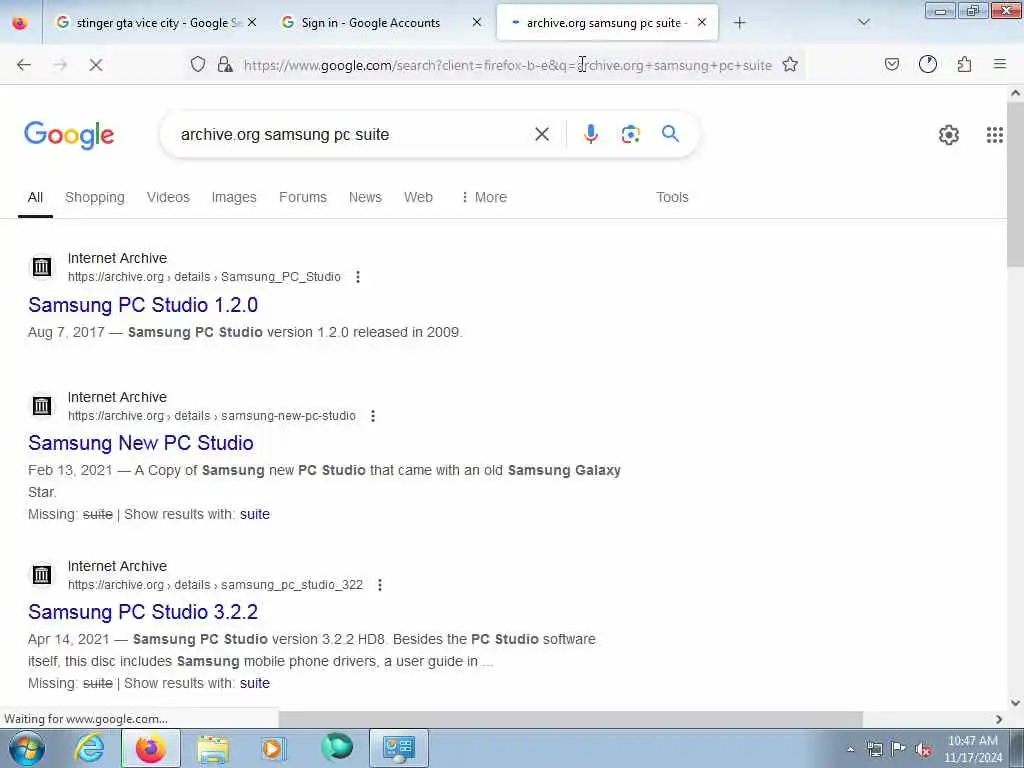Viewport: 1024px width, 768px height.
Task: Open options for samsung-new-pc-studio result
Action: coord(373,416)
